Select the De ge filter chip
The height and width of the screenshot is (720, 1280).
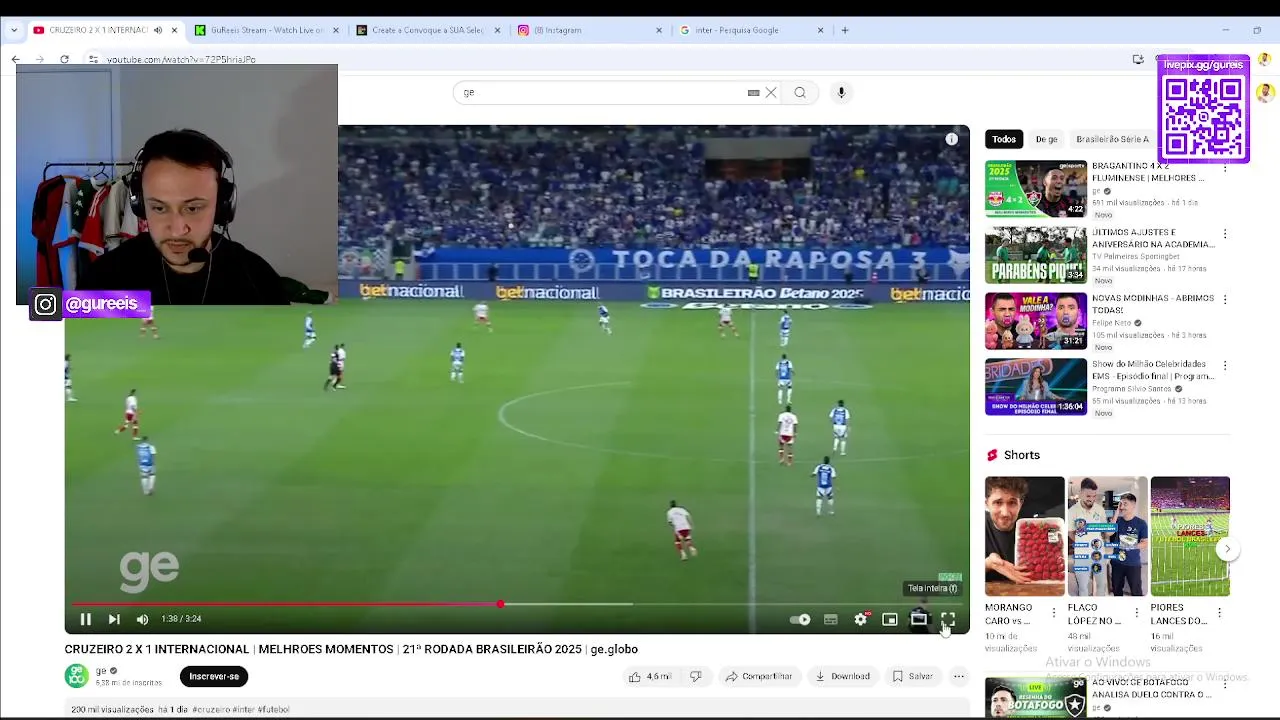[x=1046, y=139]
